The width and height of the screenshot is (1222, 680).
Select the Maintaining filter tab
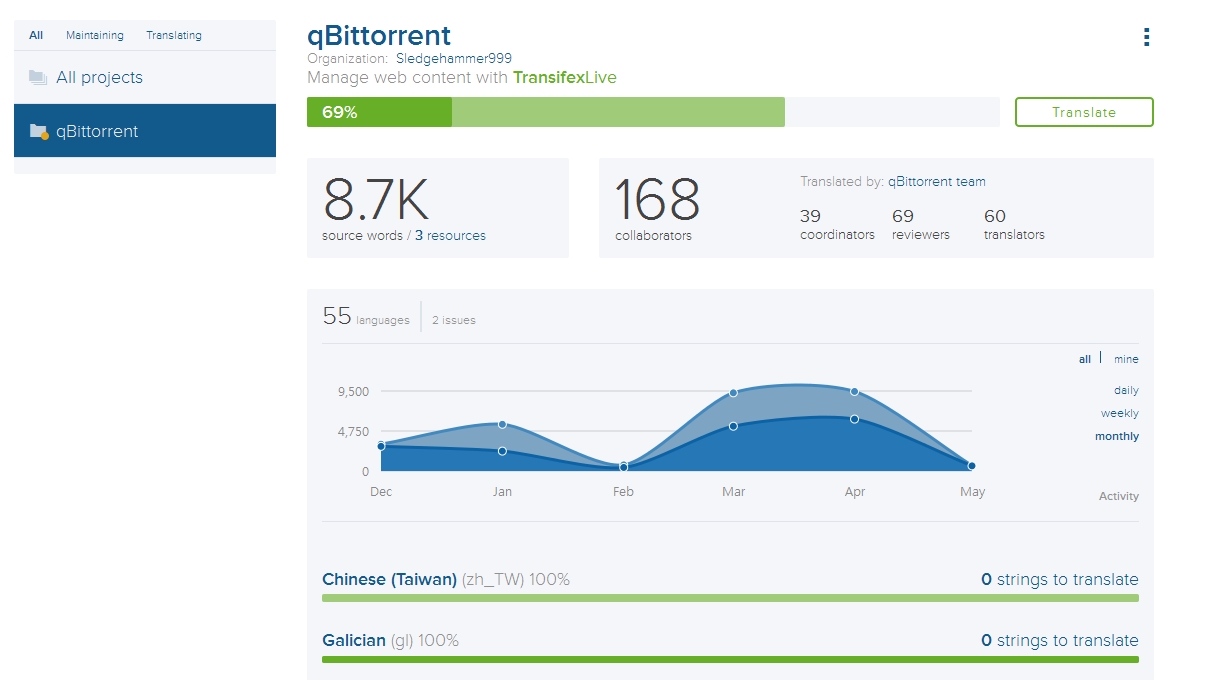coord(95,35)
